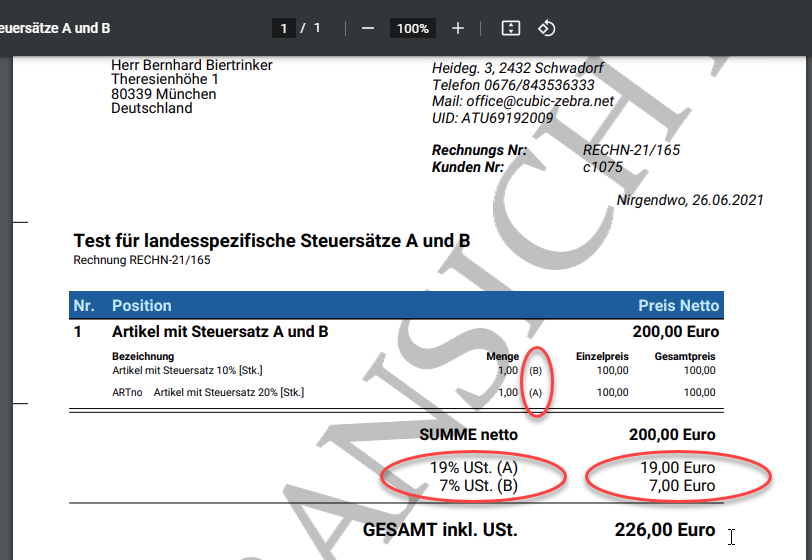Viewport: 812px width, 560px height.
Task: Click the Telefon 0676/843536333 line
Action: [513, 84]
